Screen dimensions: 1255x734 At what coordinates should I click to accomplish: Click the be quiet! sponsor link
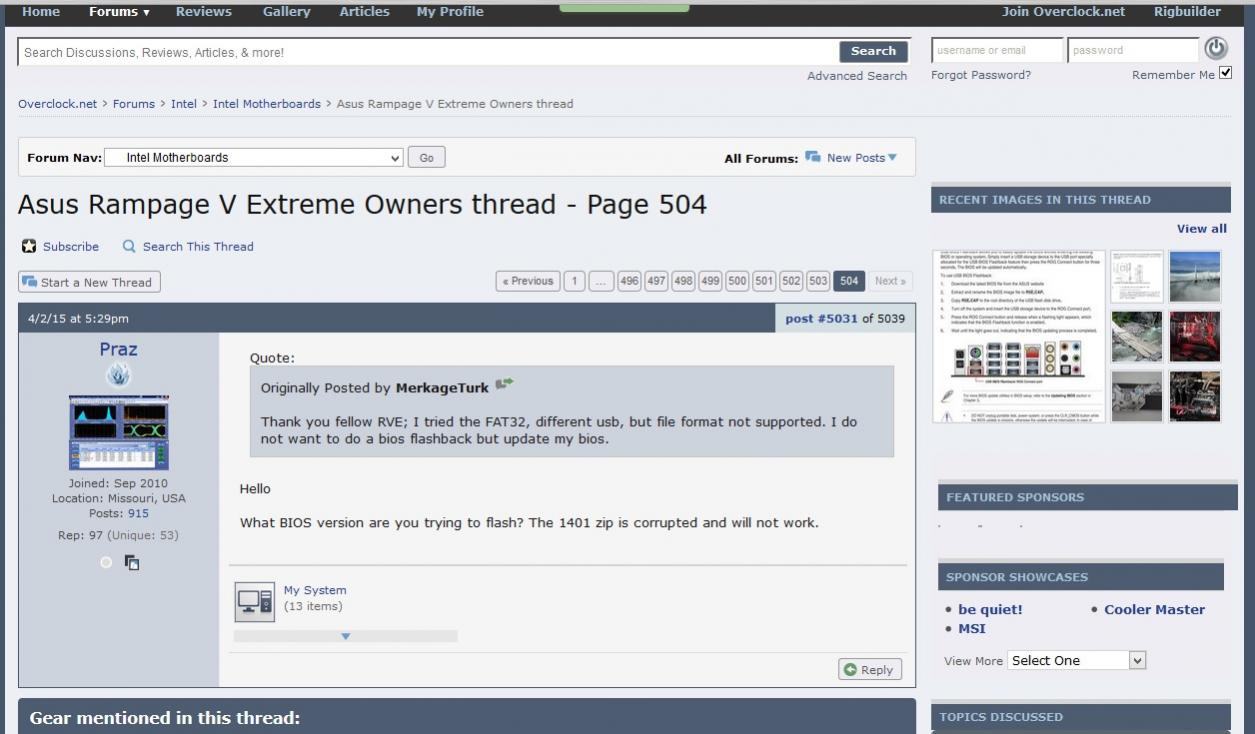point(990,609)
